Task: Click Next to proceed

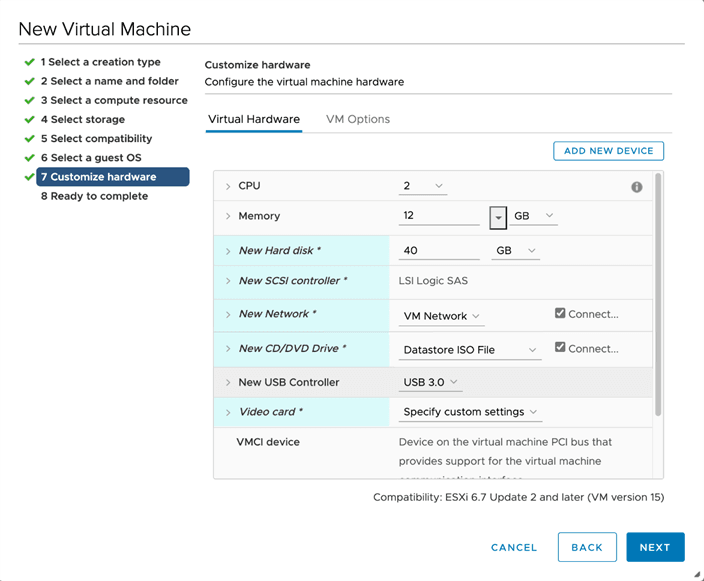Action: coord(655,547)
